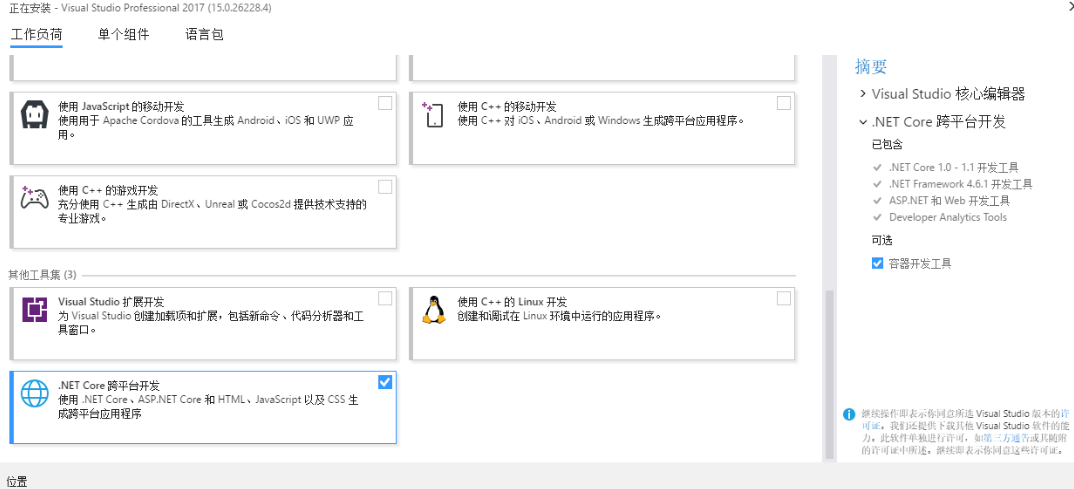The width and height of the screenshot is (1074, 489).
Task: Select the .NET Core 跨平台开发 card title
Action: coord(109,386)
